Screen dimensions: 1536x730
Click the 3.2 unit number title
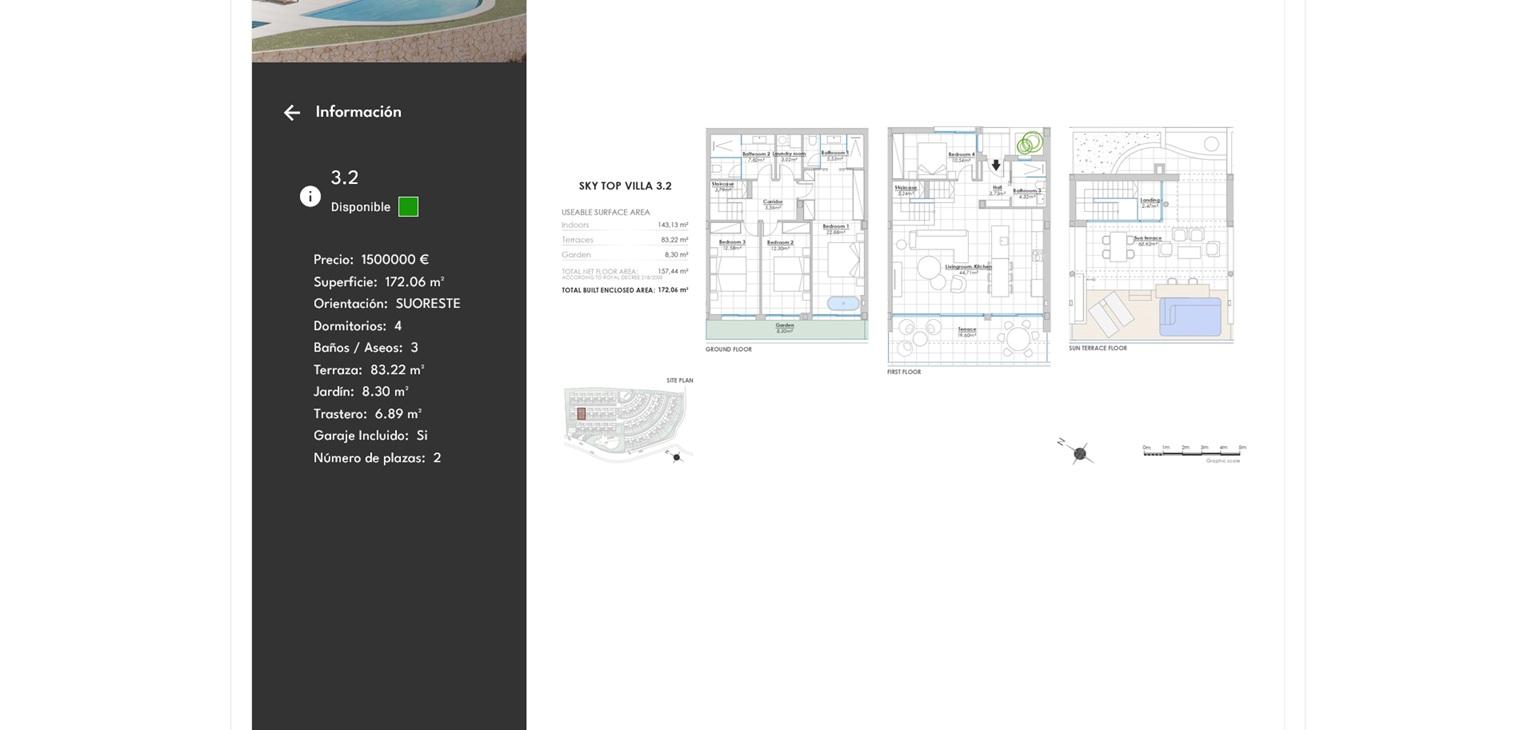345,178
